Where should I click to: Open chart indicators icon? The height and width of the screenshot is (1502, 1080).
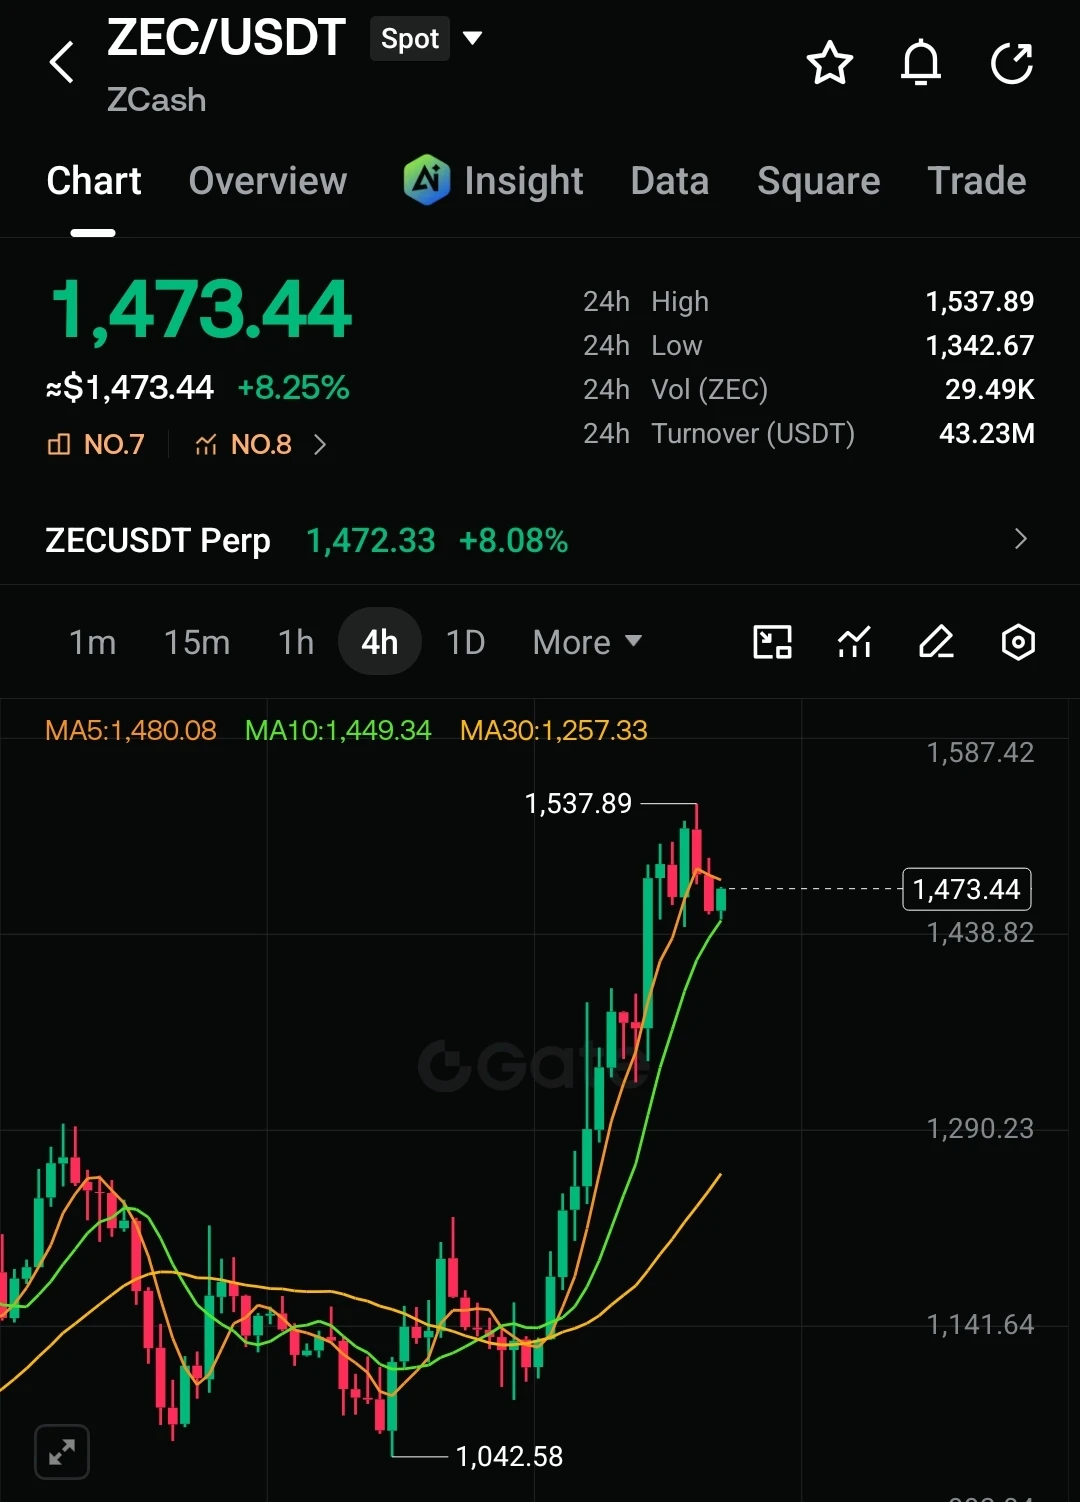click(x=854, y=642)
